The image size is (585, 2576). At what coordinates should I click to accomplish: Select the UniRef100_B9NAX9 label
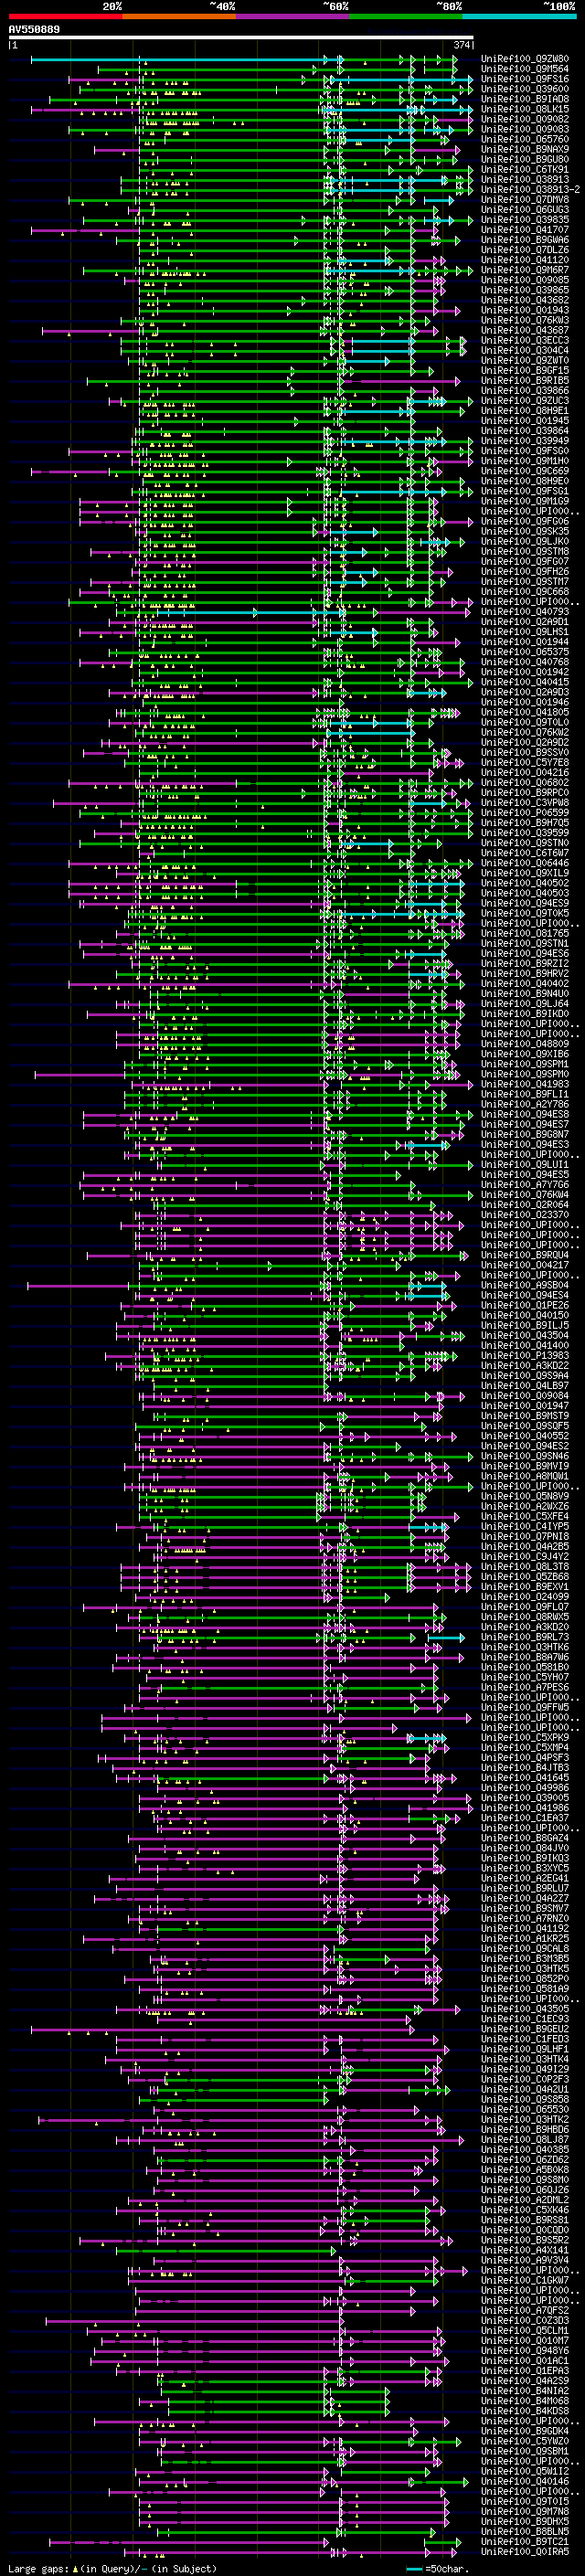click(525, 149)
